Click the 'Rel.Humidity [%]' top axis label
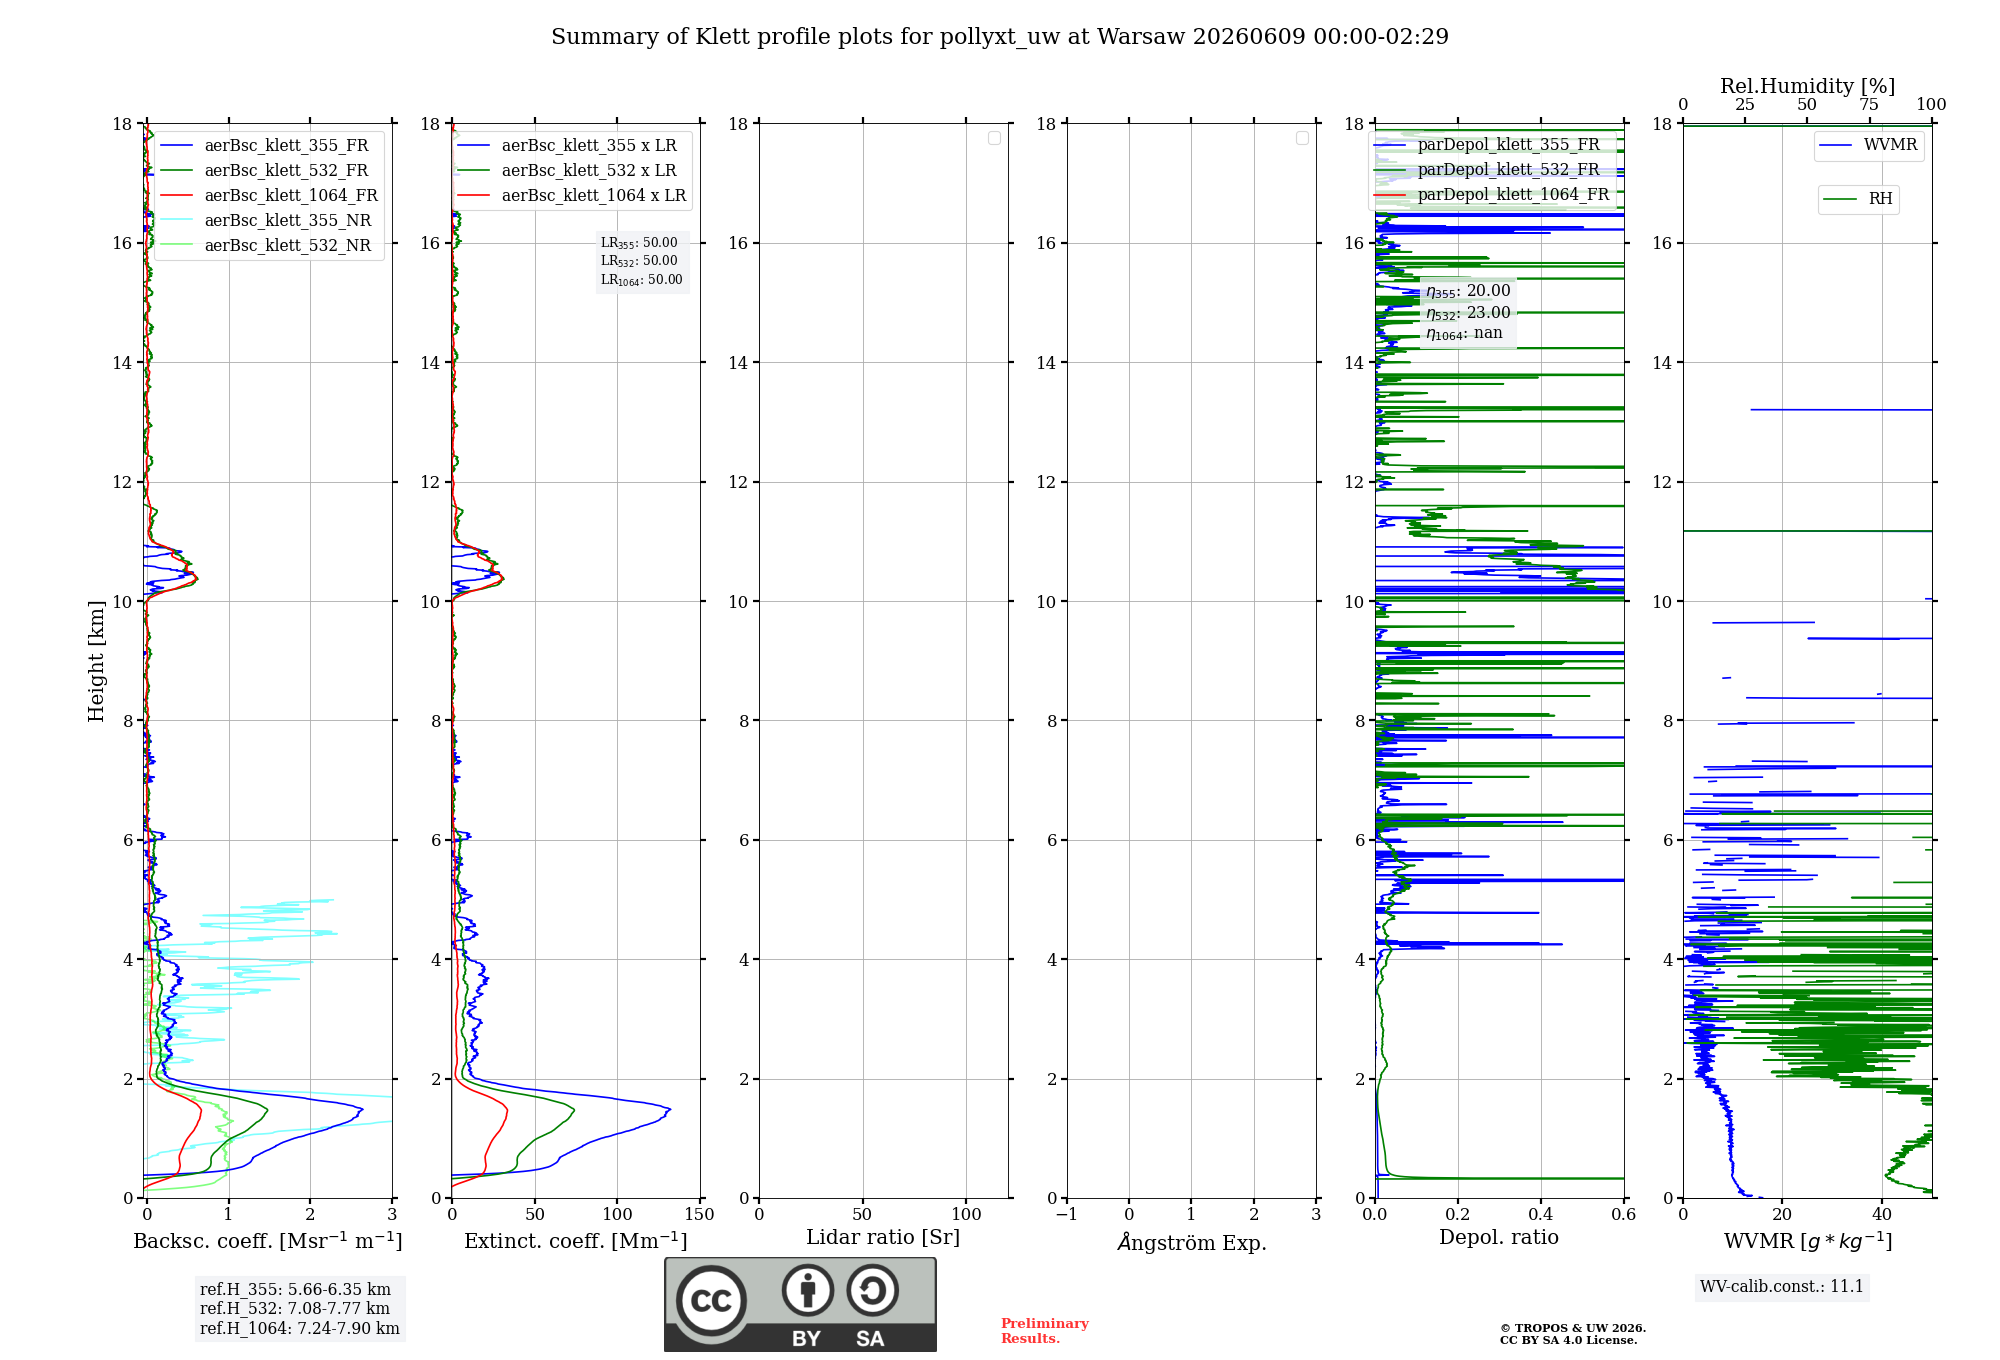2000x1360 pixels. pyautogui.click(x=1808, y=87)
